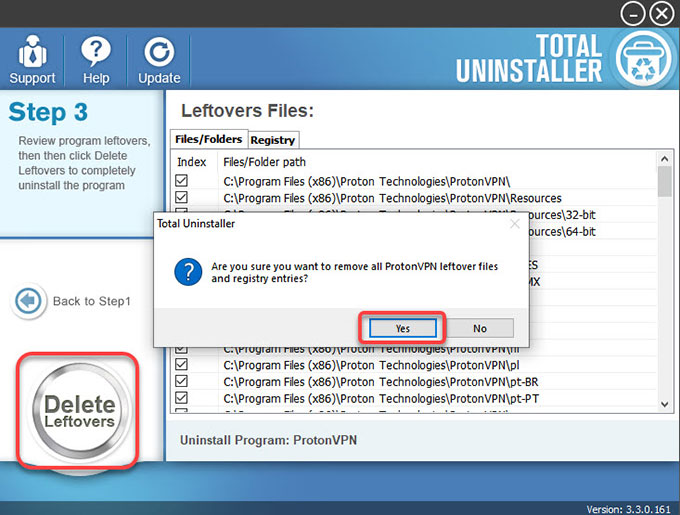Click the question mark icon in dialog
This screenshot has width=680, height=515.
coord(188,272)
